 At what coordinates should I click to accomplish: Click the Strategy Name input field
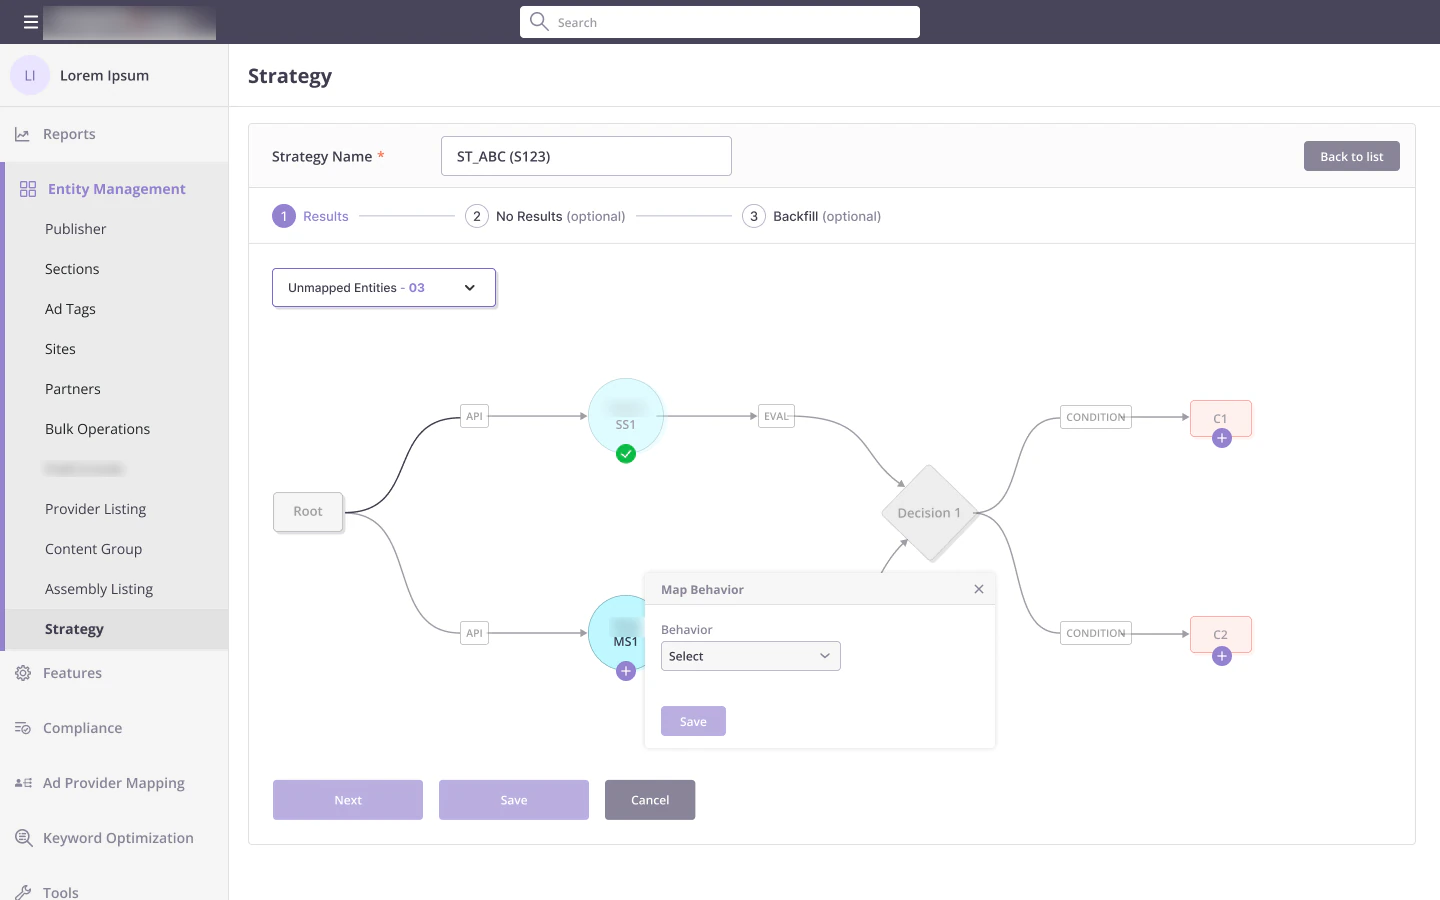click(x=586, y=156)
